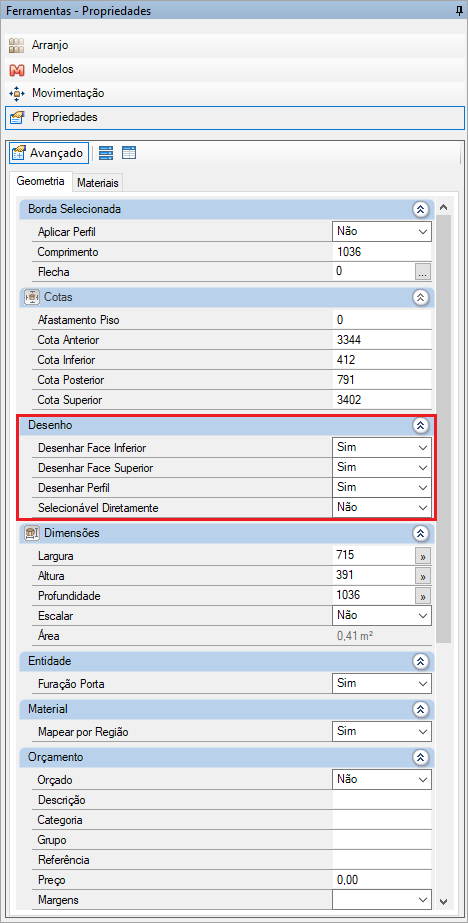Collapse the Desenho section
468x923 pixels.
click(420, 426)
